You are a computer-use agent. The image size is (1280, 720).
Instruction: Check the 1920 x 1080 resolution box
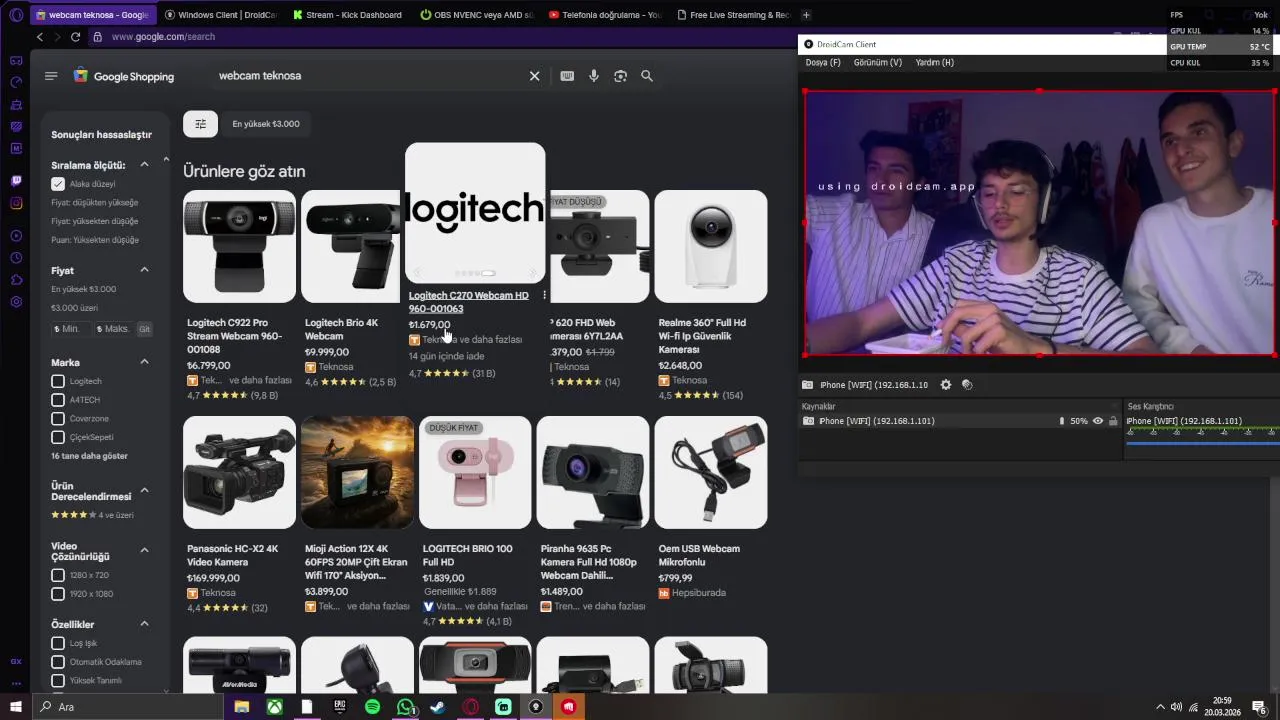click(58, 594)
